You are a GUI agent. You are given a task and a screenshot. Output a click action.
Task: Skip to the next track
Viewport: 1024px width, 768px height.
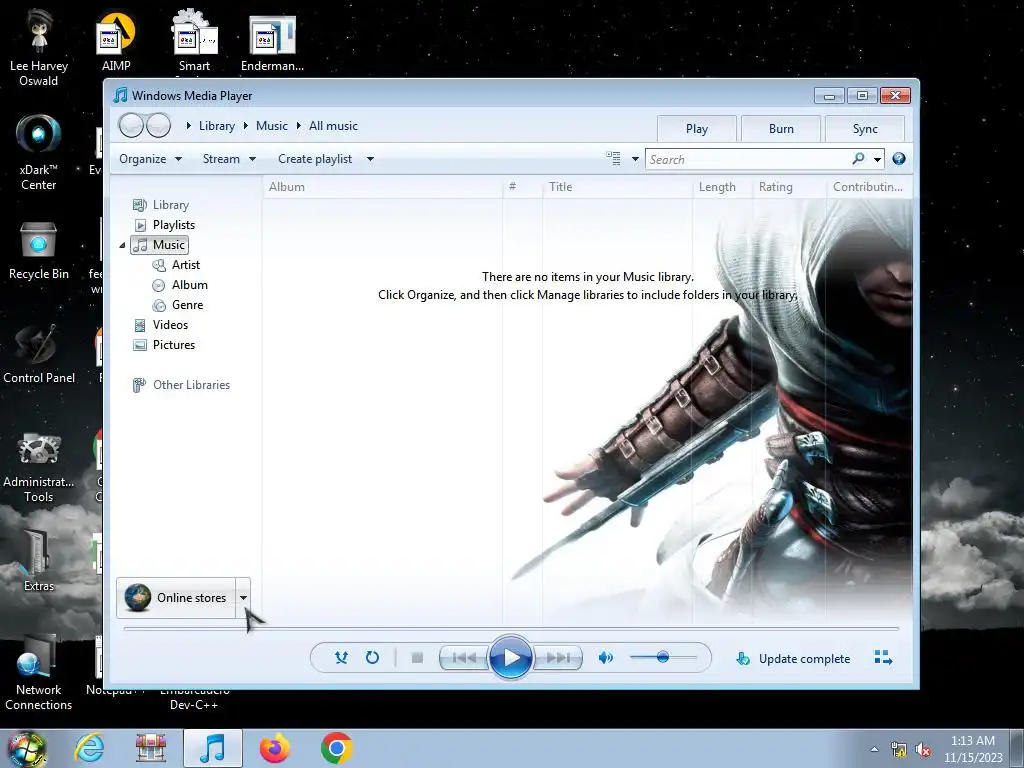(x=557, y=658)
